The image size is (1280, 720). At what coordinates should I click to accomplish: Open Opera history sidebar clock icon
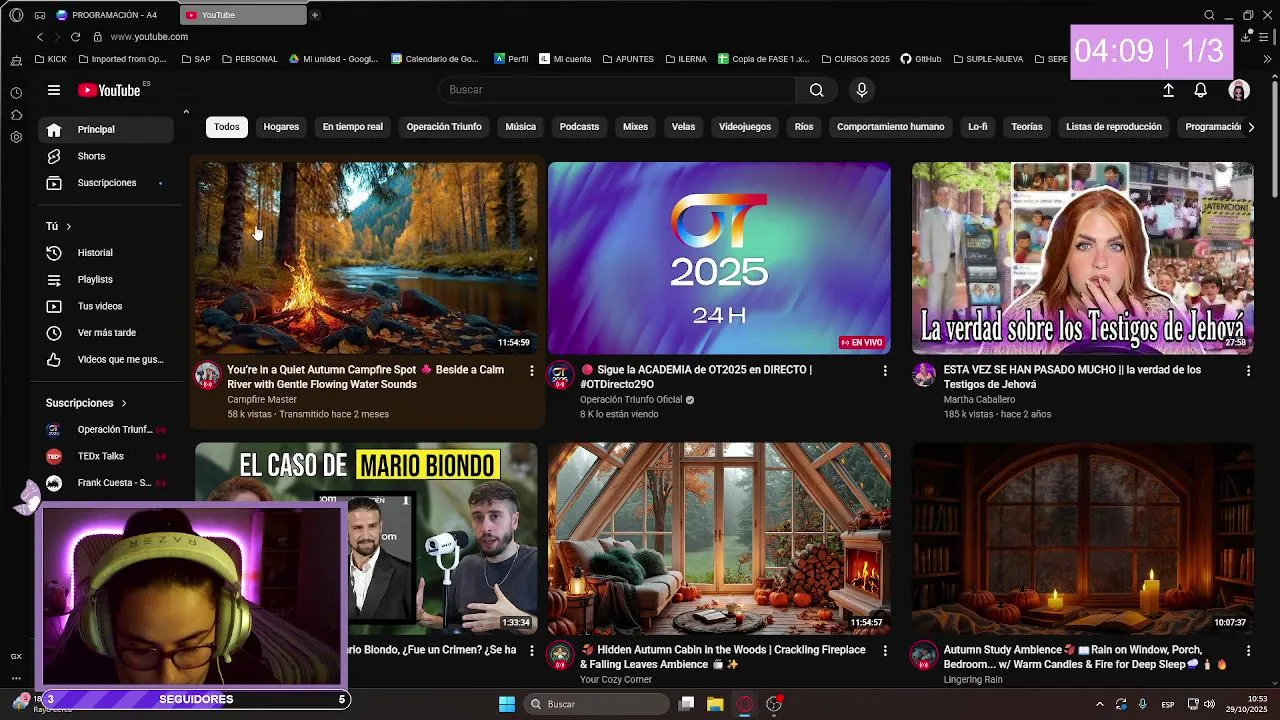(16, 93)
